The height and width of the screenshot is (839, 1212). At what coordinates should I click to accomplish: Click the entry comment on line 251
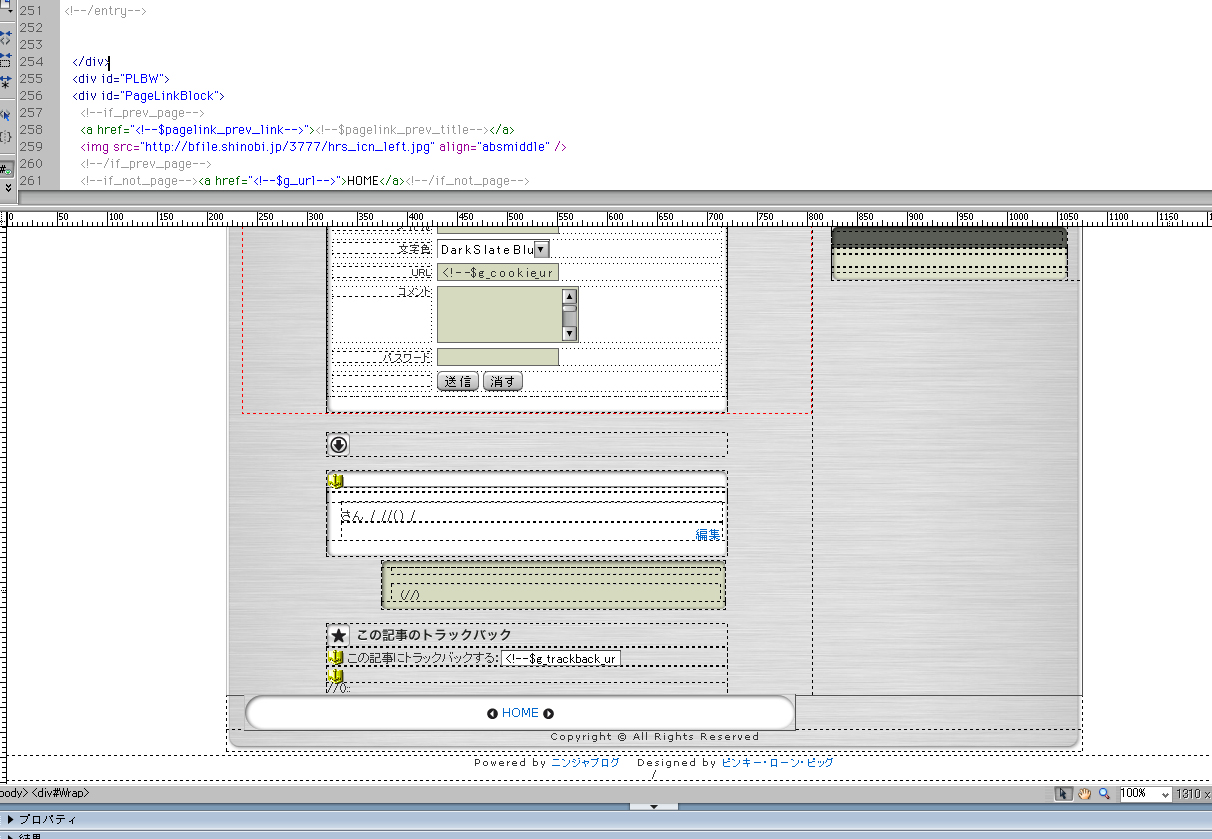[105, 10]
